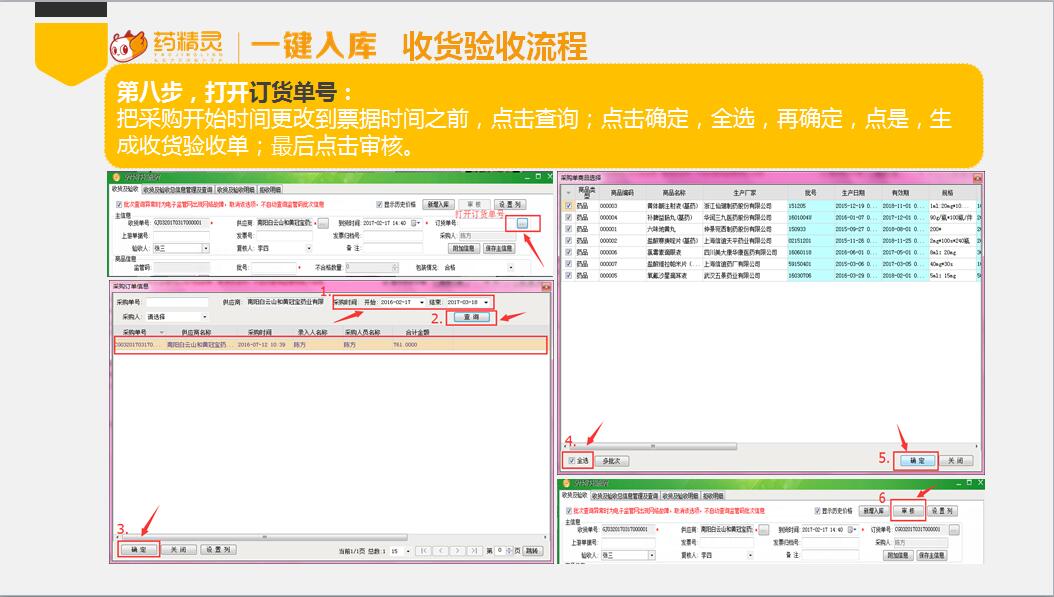Click the 供应商 browse button in top window
The height and width of the screenshot is (597, 1054).
[323, 223]
